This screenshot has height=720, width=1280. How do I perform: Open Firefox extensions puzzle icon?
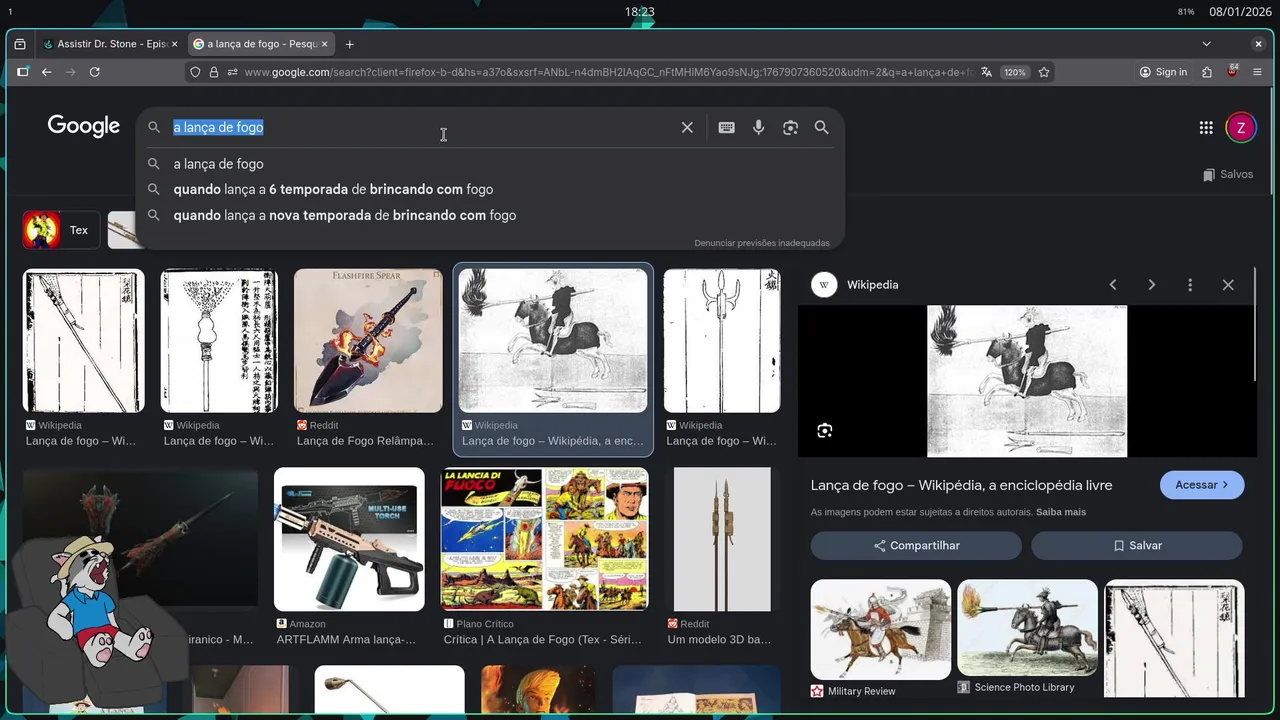pos(1207,72)
